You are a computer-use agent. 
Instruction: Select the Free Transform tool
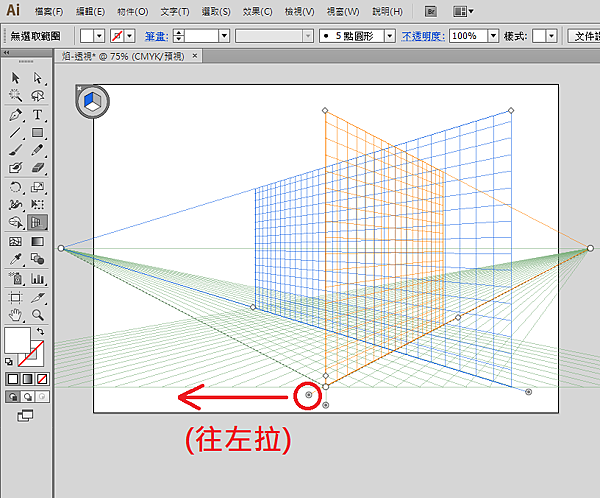(38, 204)
